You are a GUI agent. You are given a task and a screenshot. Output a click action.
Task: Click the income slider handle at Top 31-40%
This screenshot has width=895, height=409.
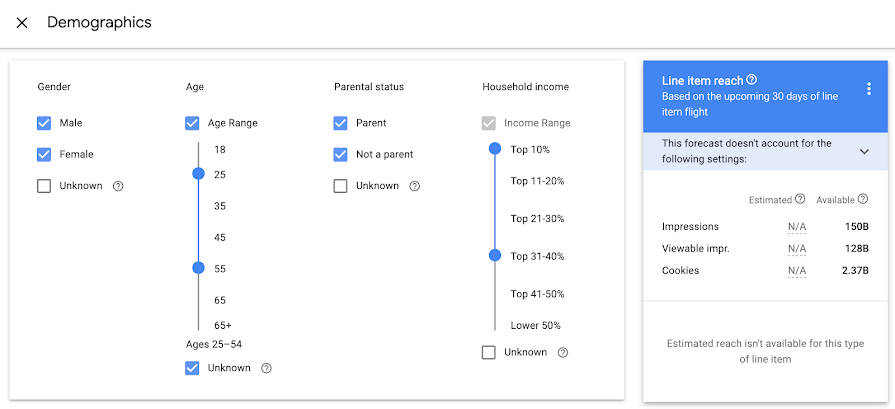pyautogui.click(x=494, y=256)
